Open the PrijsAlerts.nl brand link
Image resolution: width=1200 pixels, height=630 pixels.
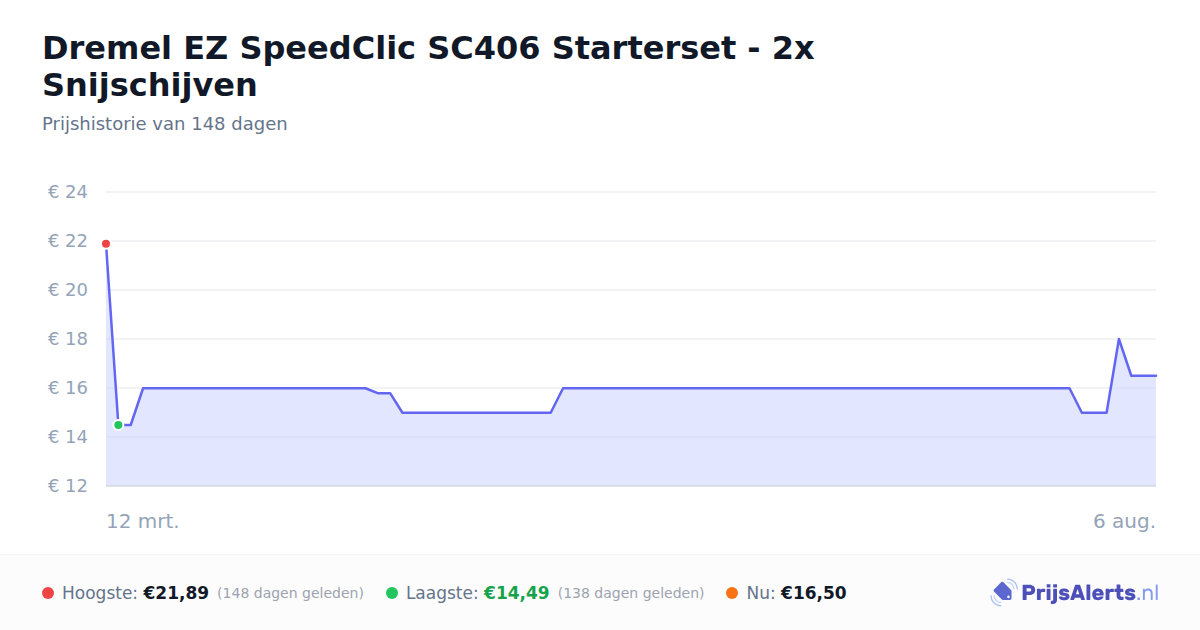tap(1075, 593)
